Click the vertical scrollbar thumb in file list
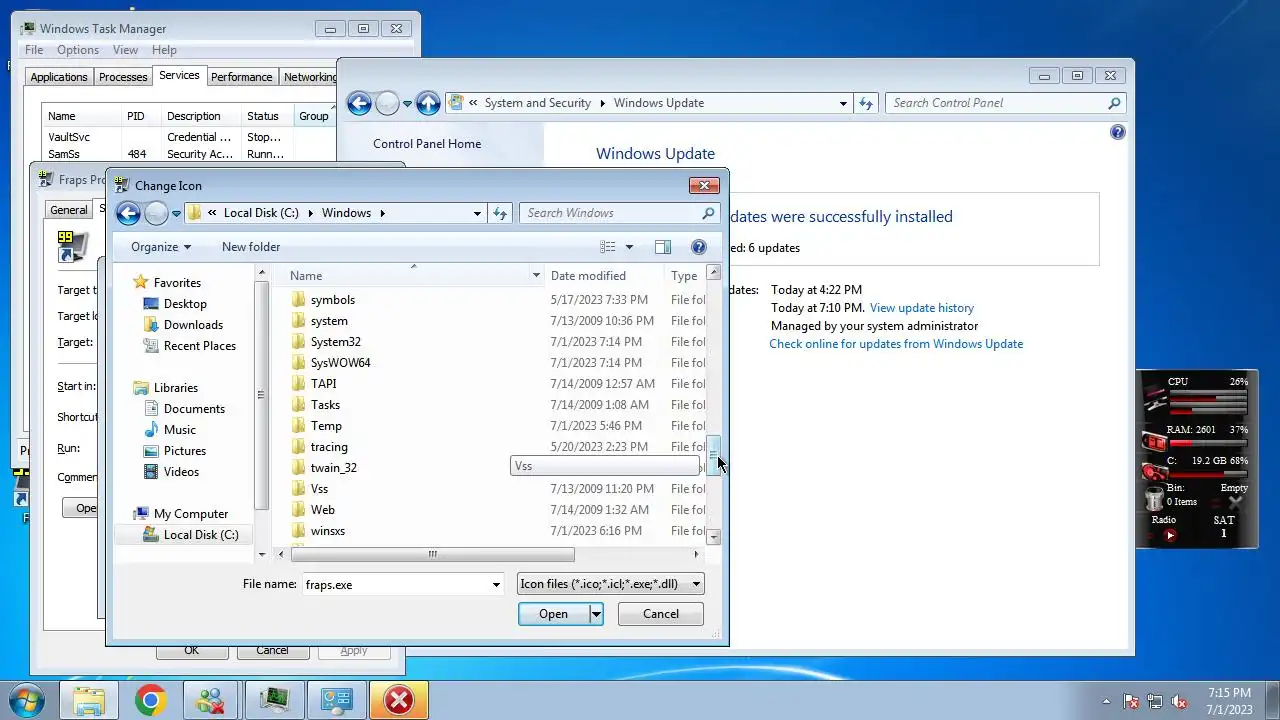Screen dimensions: 1280x720 (x=713, y=455)
